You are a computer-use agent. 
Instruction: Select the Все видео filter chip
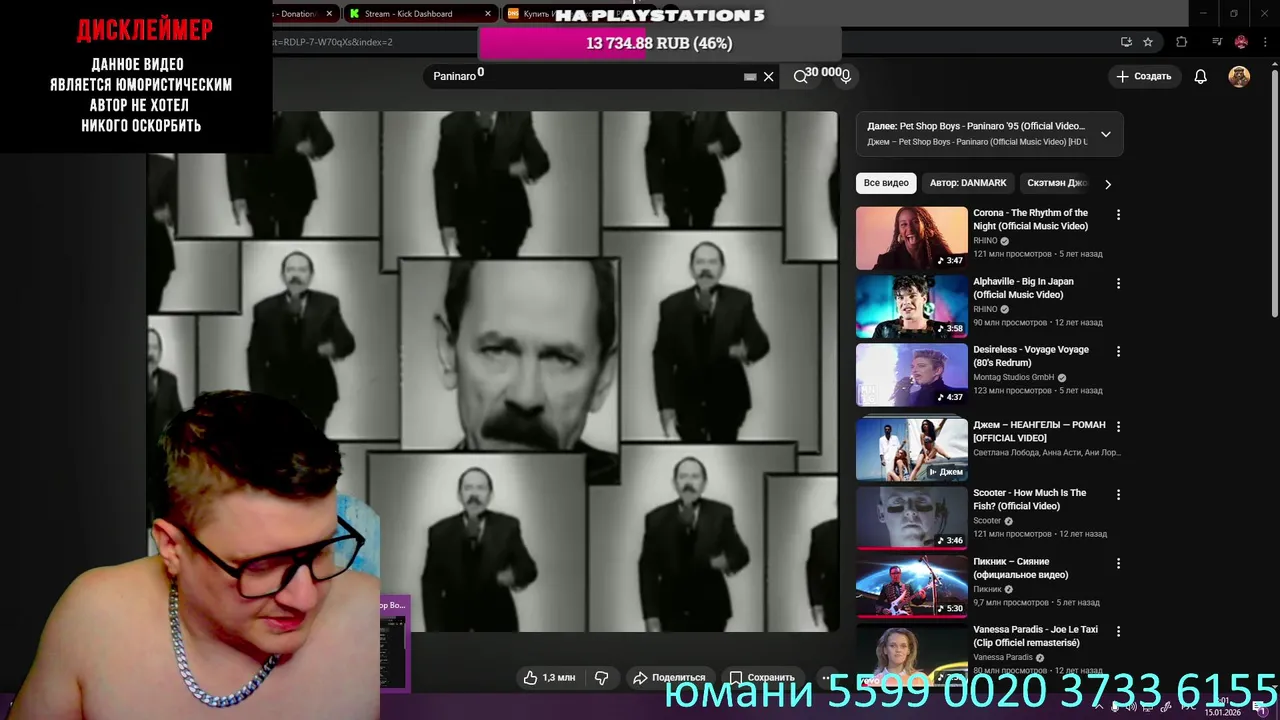(886, 183)
